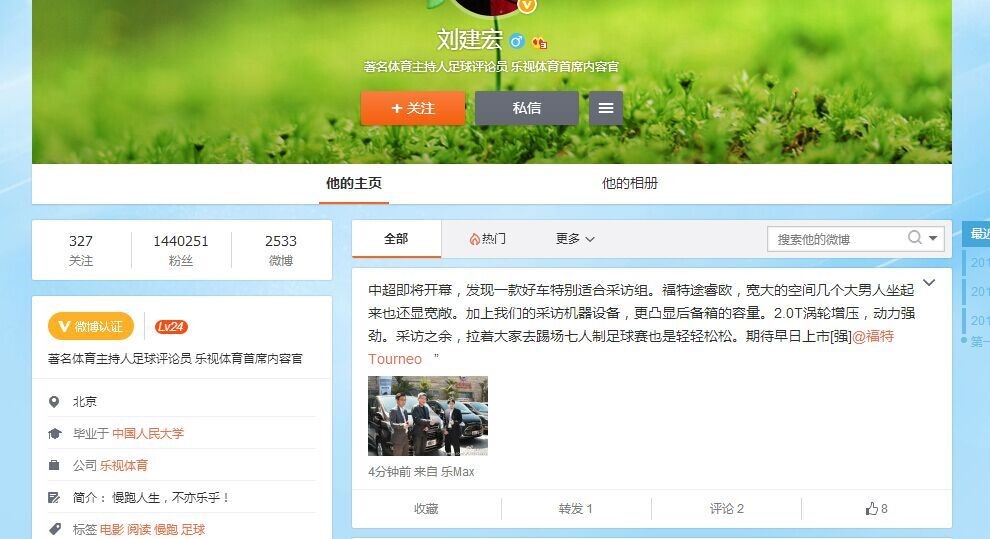Screen dimensions: 990x539
Task: Click 评论 2 to view comments
Action: 726,509
